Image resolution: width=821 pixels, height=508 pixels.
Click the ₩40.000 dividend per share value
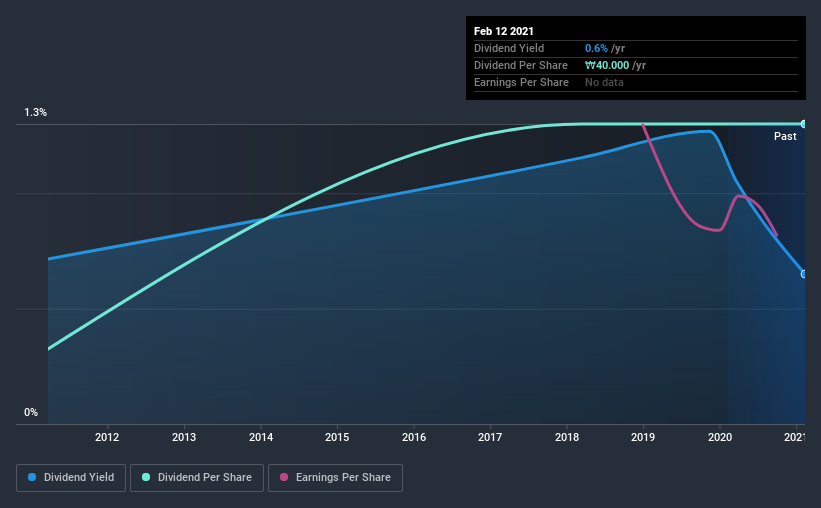pyautogui.click(x=607, y=65)
